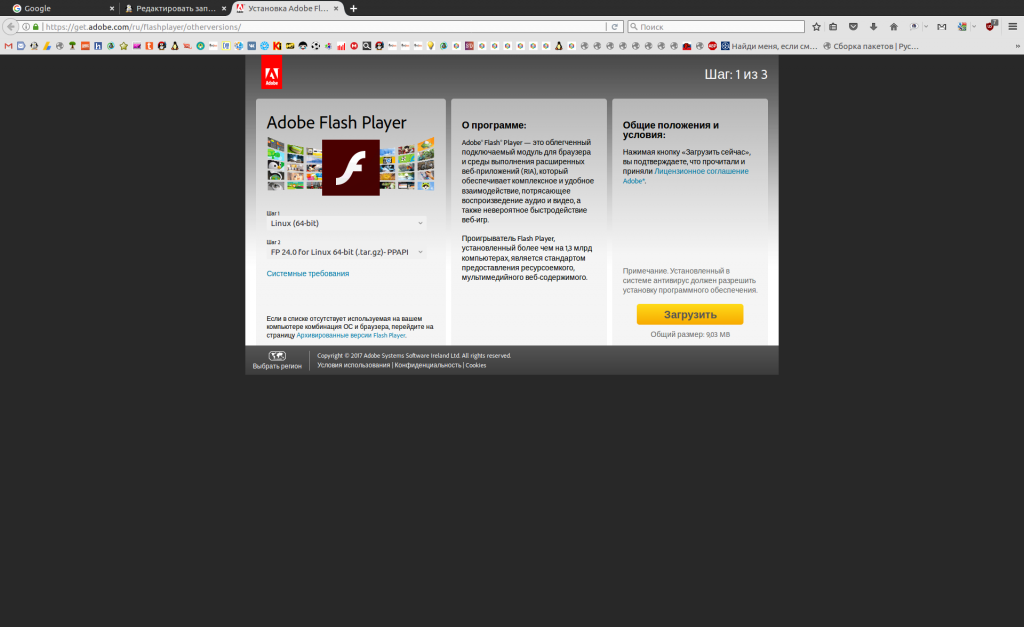Go back with the browser back arrow
Image resolution: width=1024 pixels, height=627 pixels.
[10, 27]
